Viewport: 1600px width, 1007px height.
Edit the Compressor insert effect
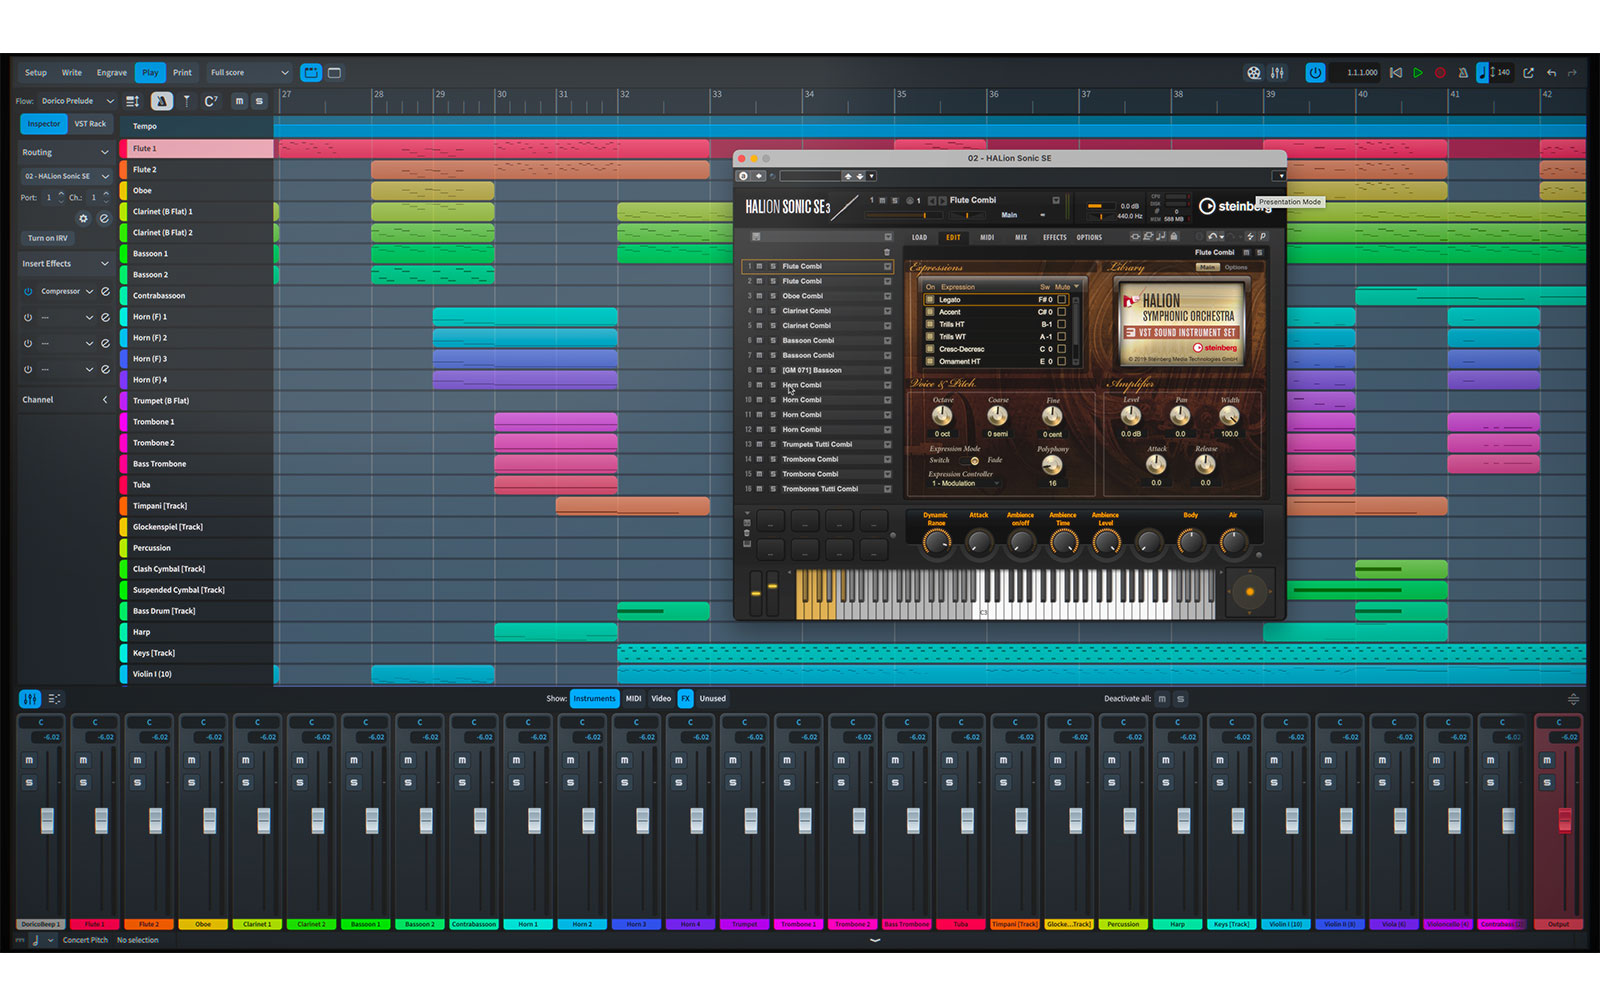click(x=105, y=292)
